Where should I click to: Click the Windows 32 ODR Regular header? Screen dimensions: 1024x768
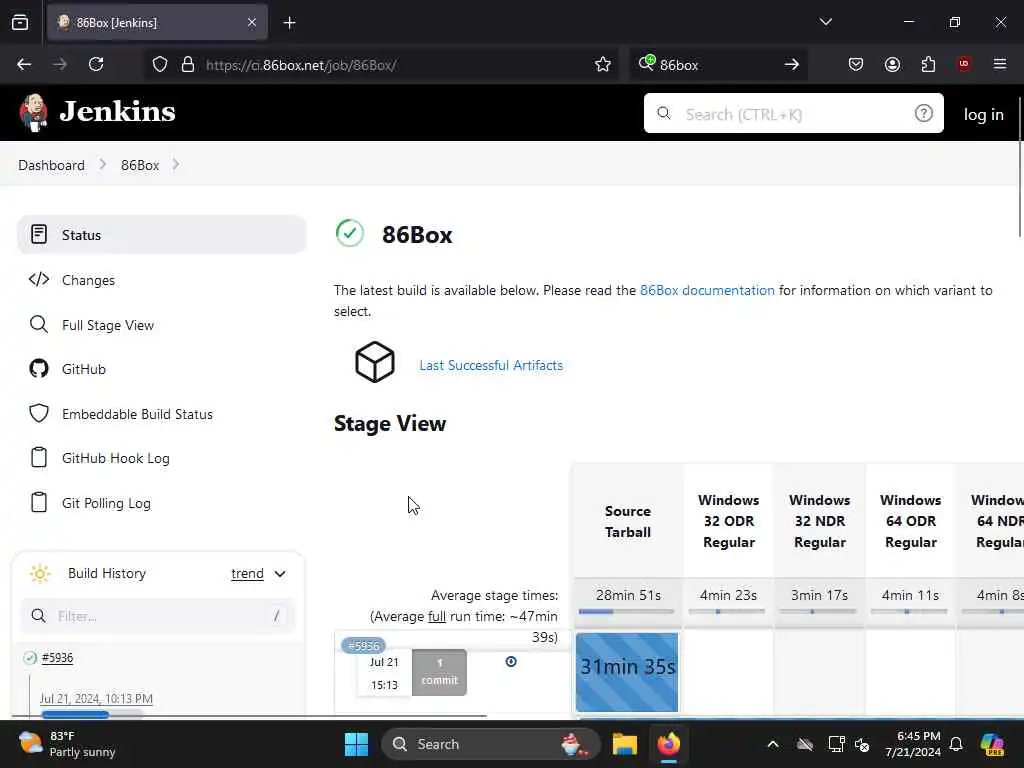729,521
